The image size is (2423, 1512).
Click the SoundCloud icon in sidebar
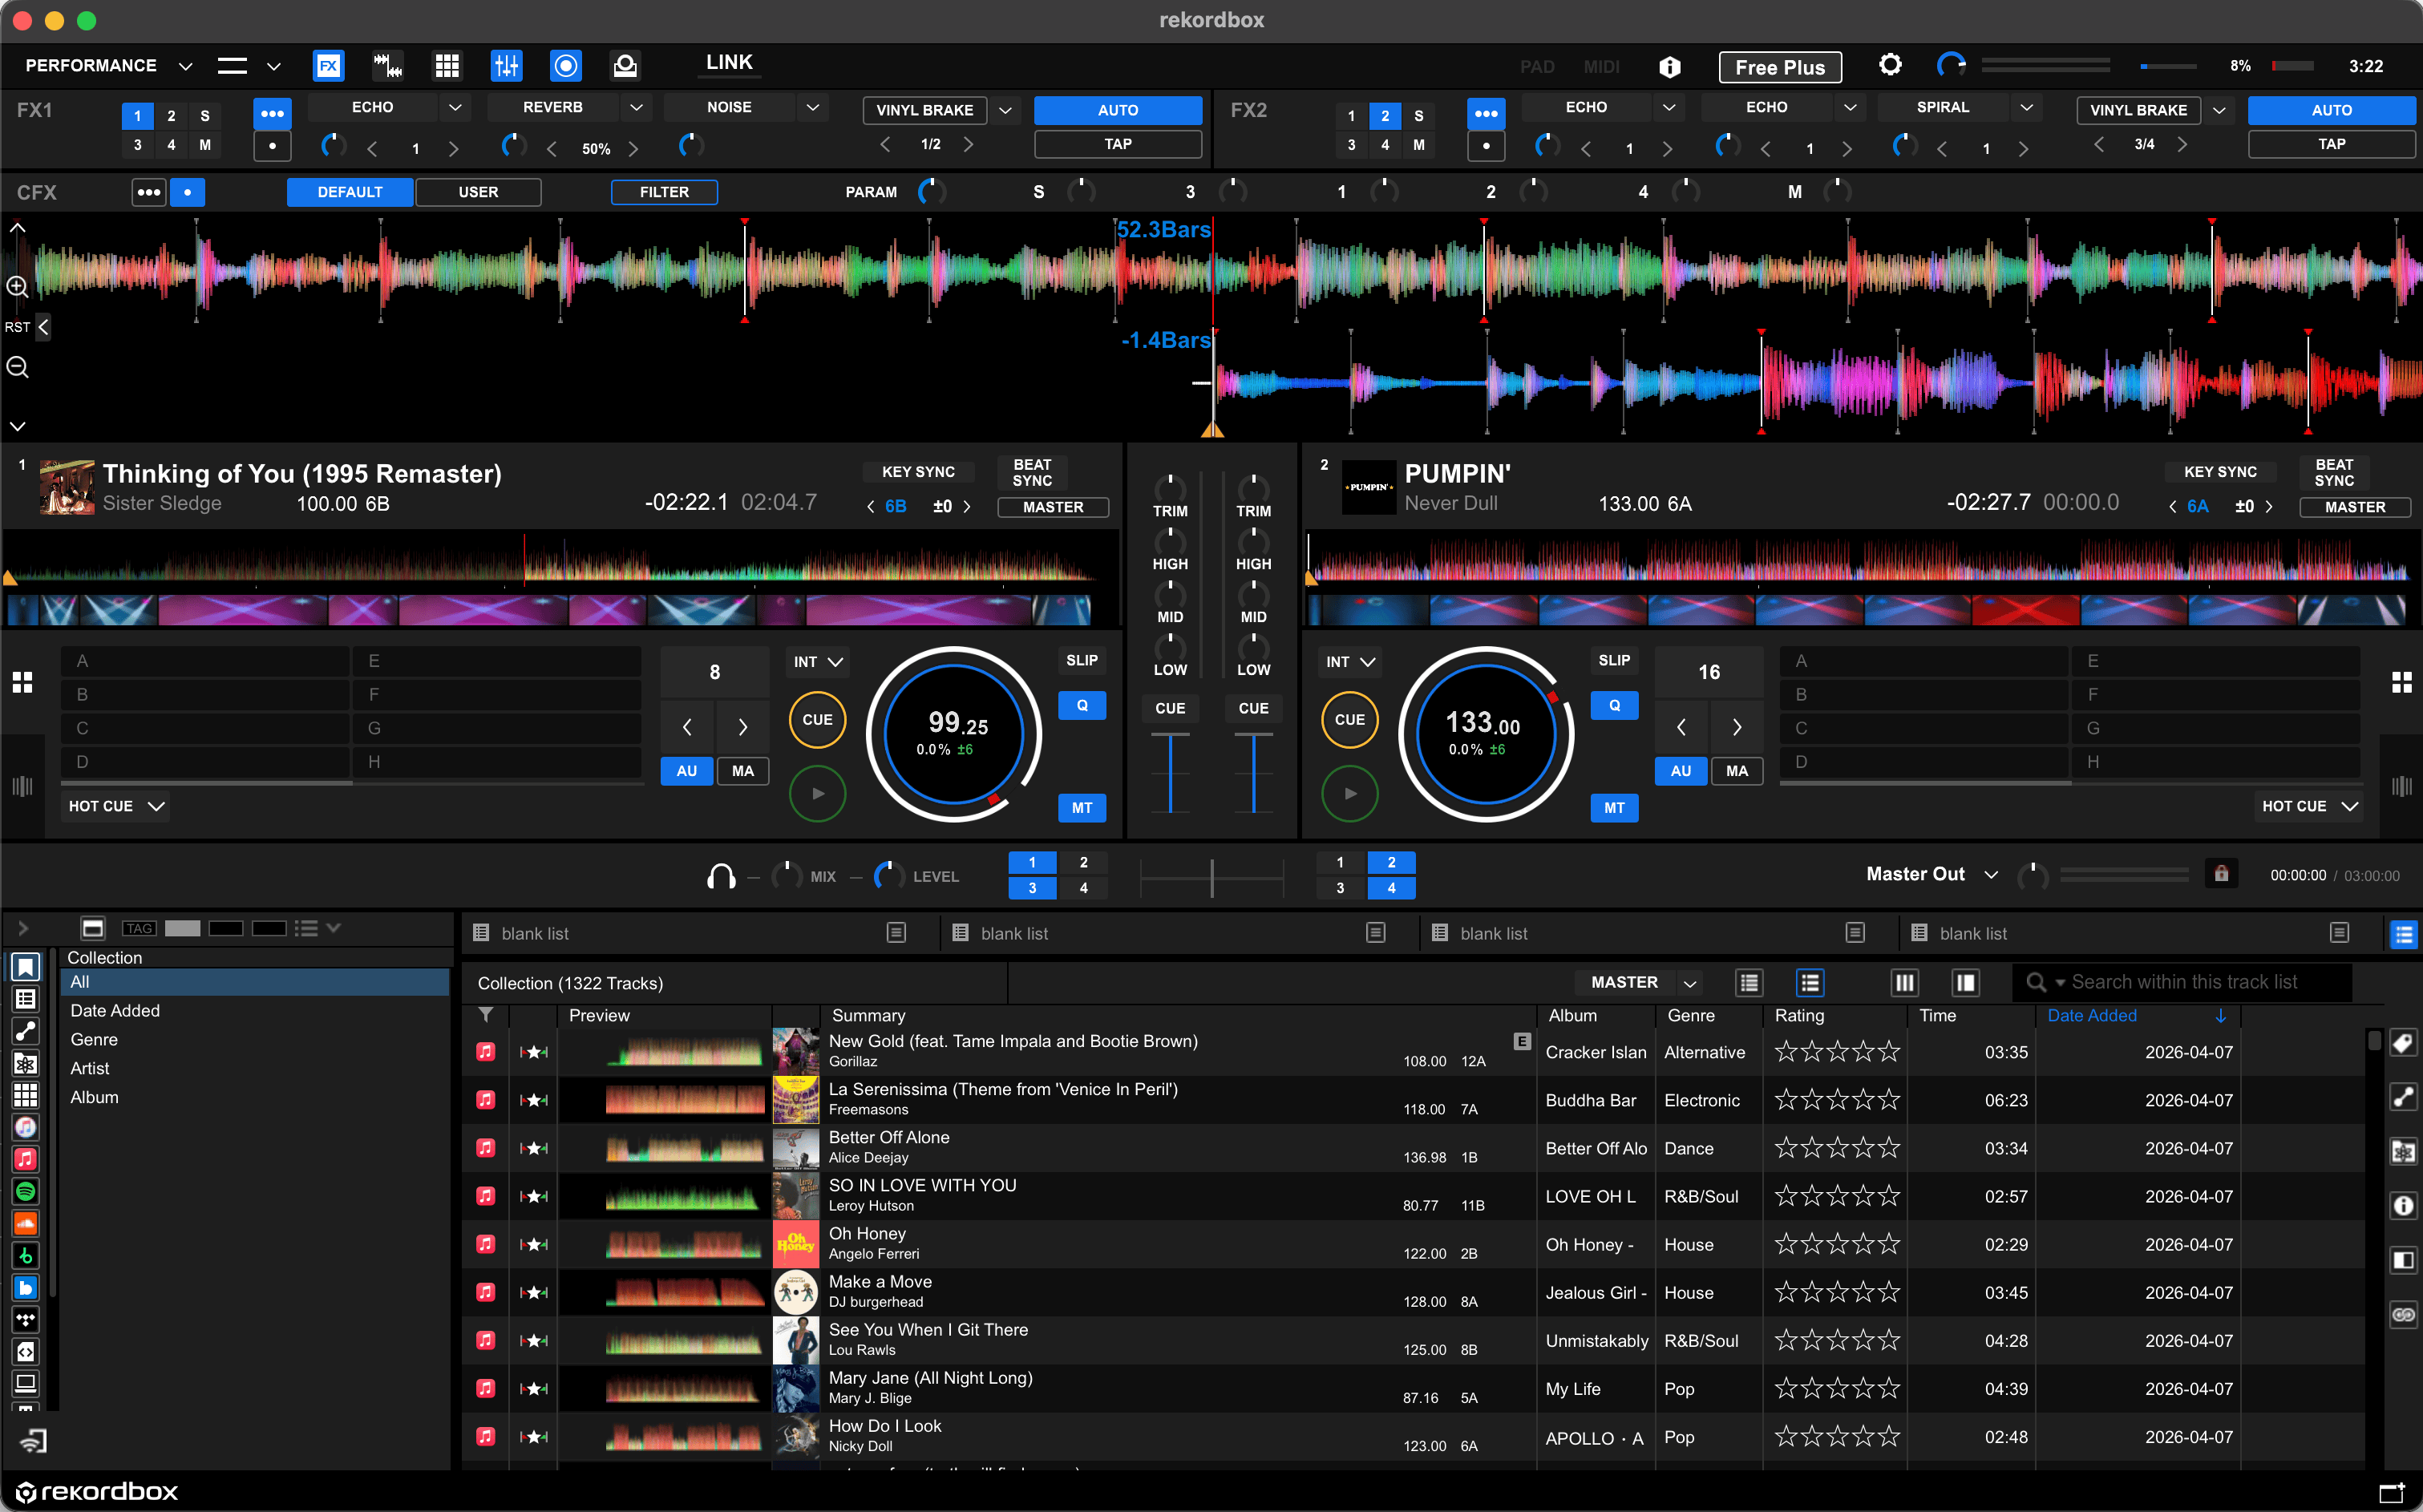(x=26, y=1223)
